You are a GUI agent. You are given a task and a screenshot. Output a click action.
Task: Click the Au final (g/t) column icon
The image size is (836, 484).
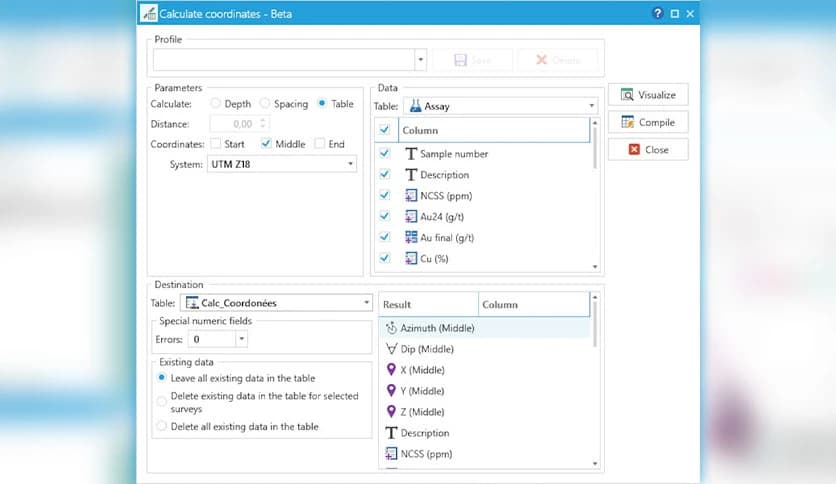point(411,238)
